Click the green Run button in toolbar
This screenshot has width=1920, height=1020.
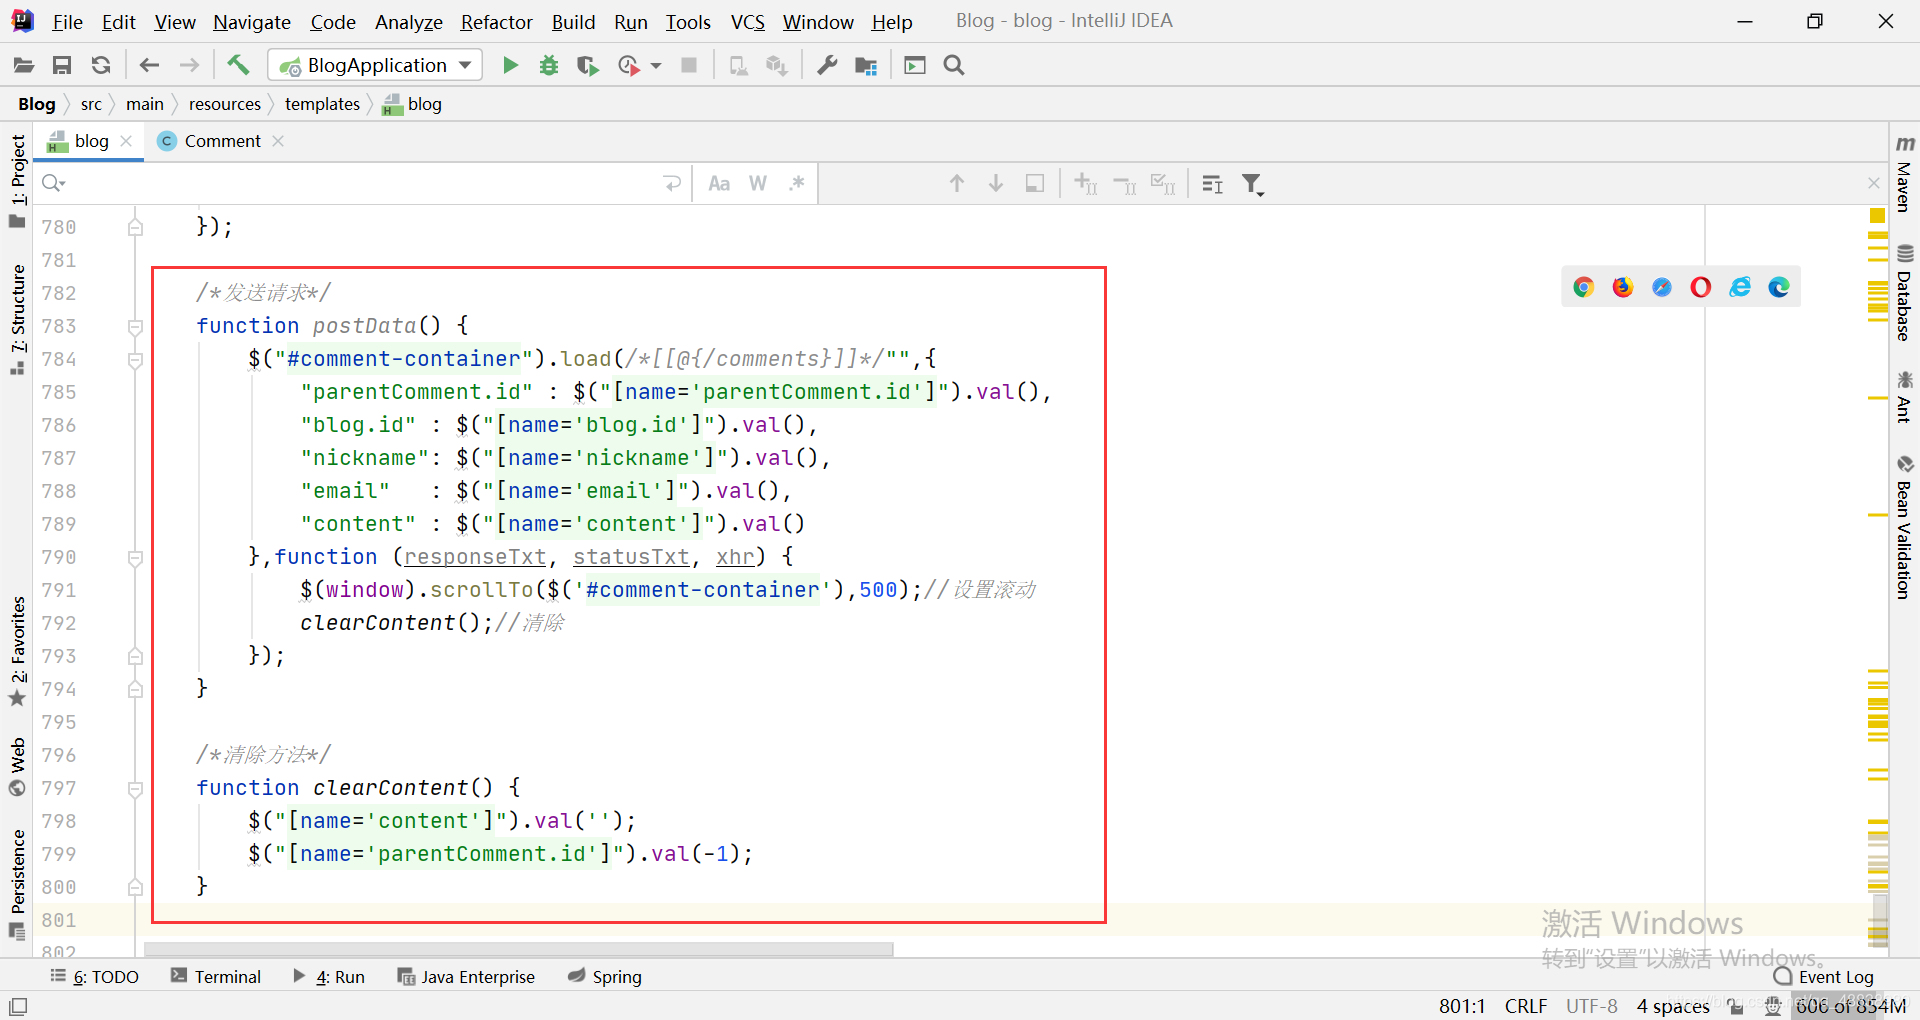coord(510,65)
